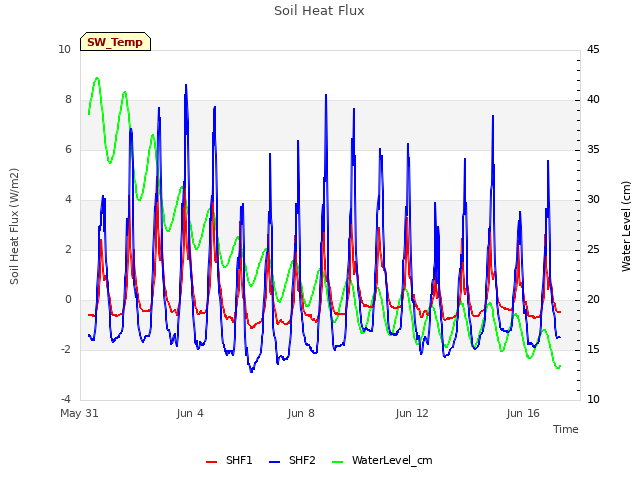The width and height of the screenshot is (640, 480).
Task: Click the left axis value 8
Action: [x=68, y=100]
